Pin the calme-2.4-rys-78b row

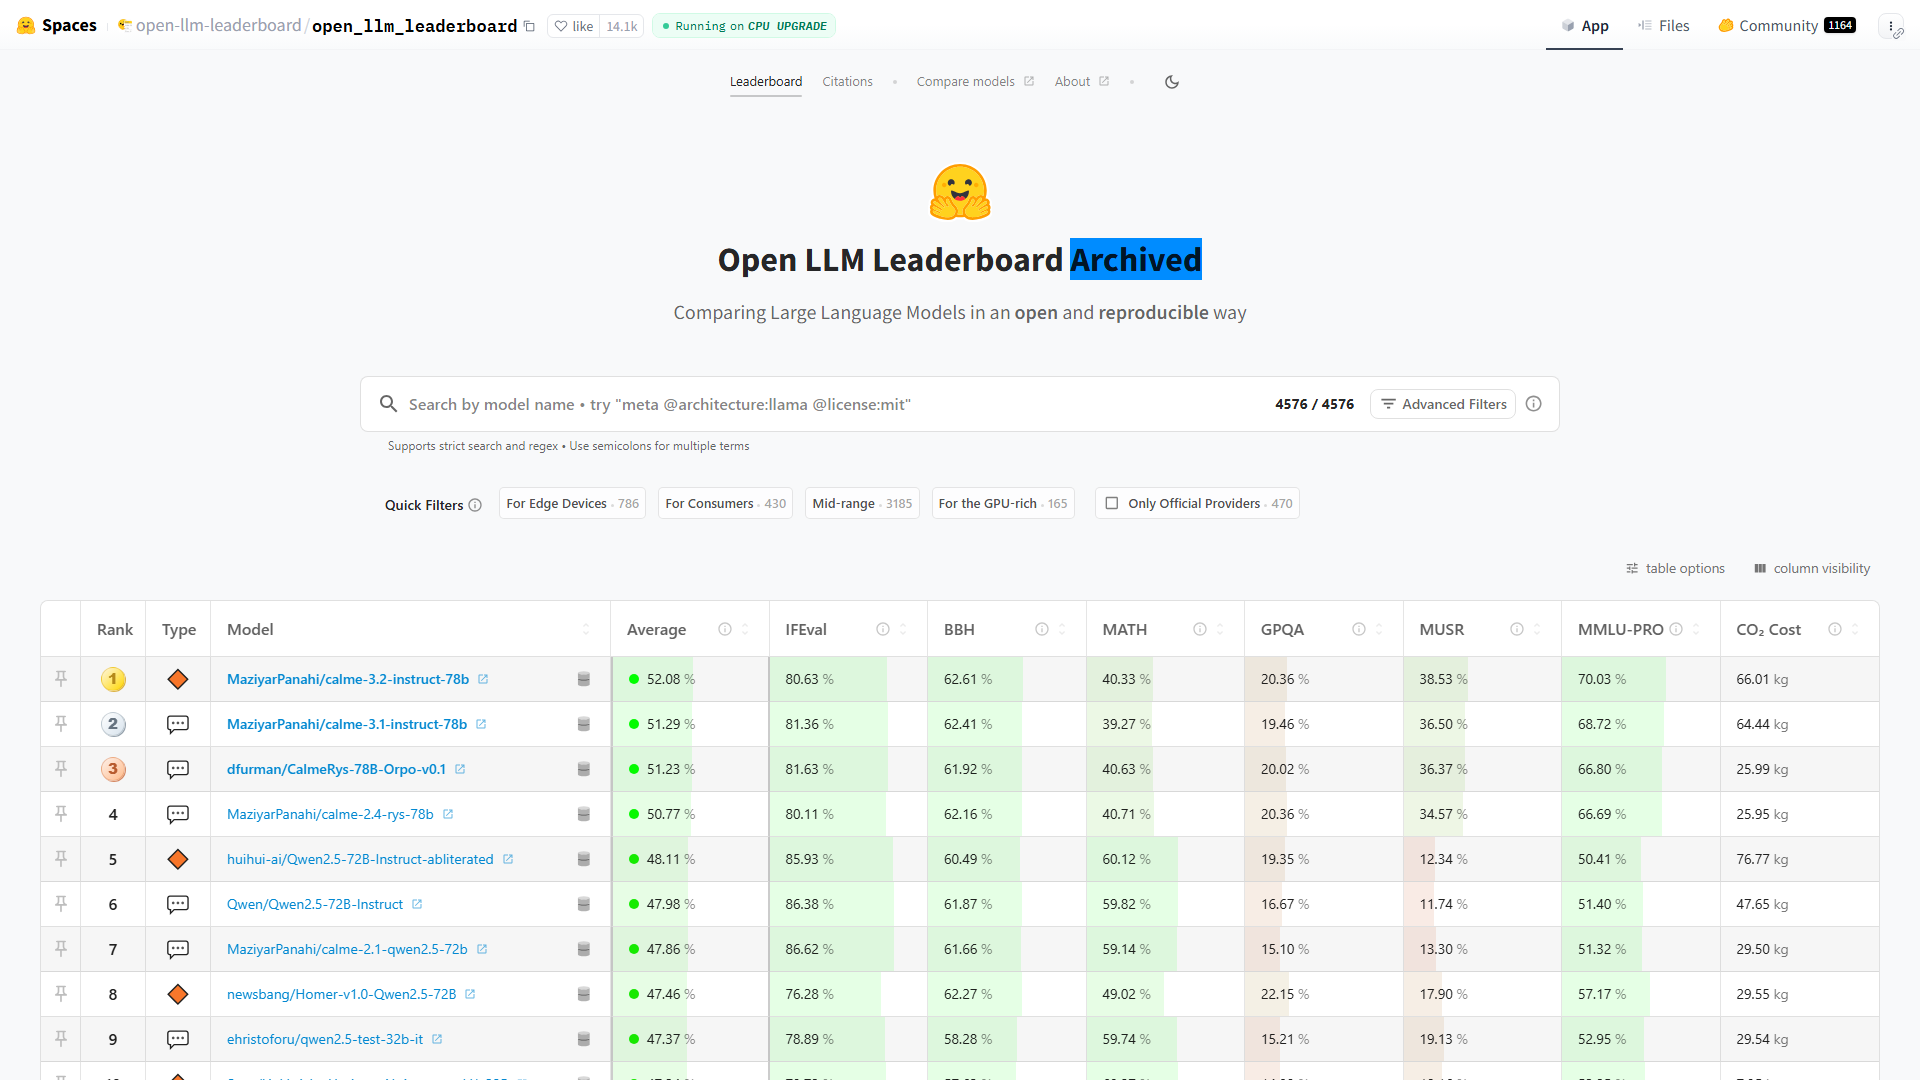61,814
